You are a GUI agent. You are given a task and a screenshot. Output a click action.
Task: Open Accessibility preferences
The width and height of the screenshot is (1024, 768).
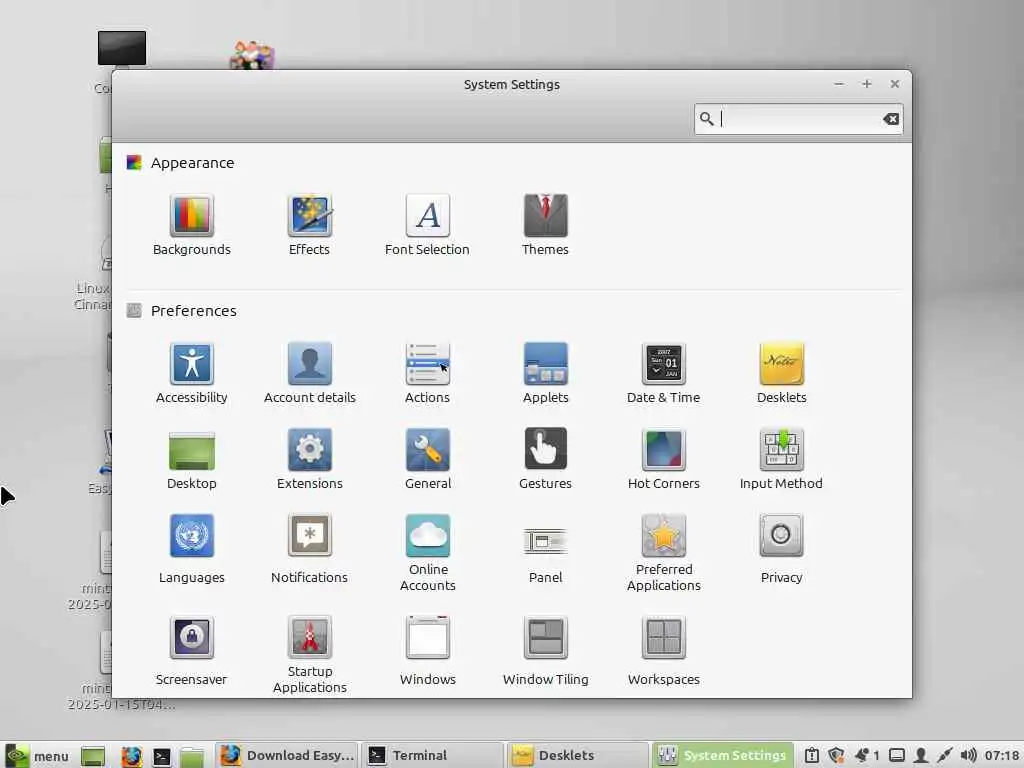click(x=191, y=373)
